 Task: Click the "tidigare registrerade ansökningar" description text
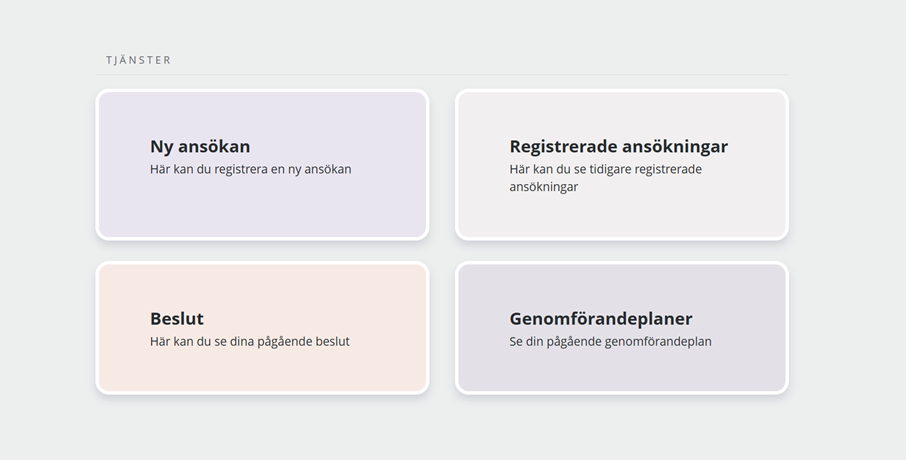tap(605, 178)
